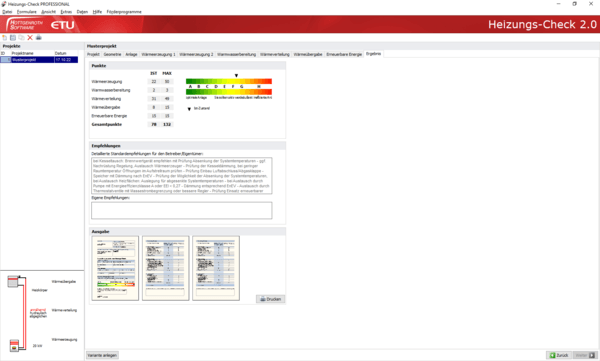Click the new project toolbar icon

click(x=5, y=38)
